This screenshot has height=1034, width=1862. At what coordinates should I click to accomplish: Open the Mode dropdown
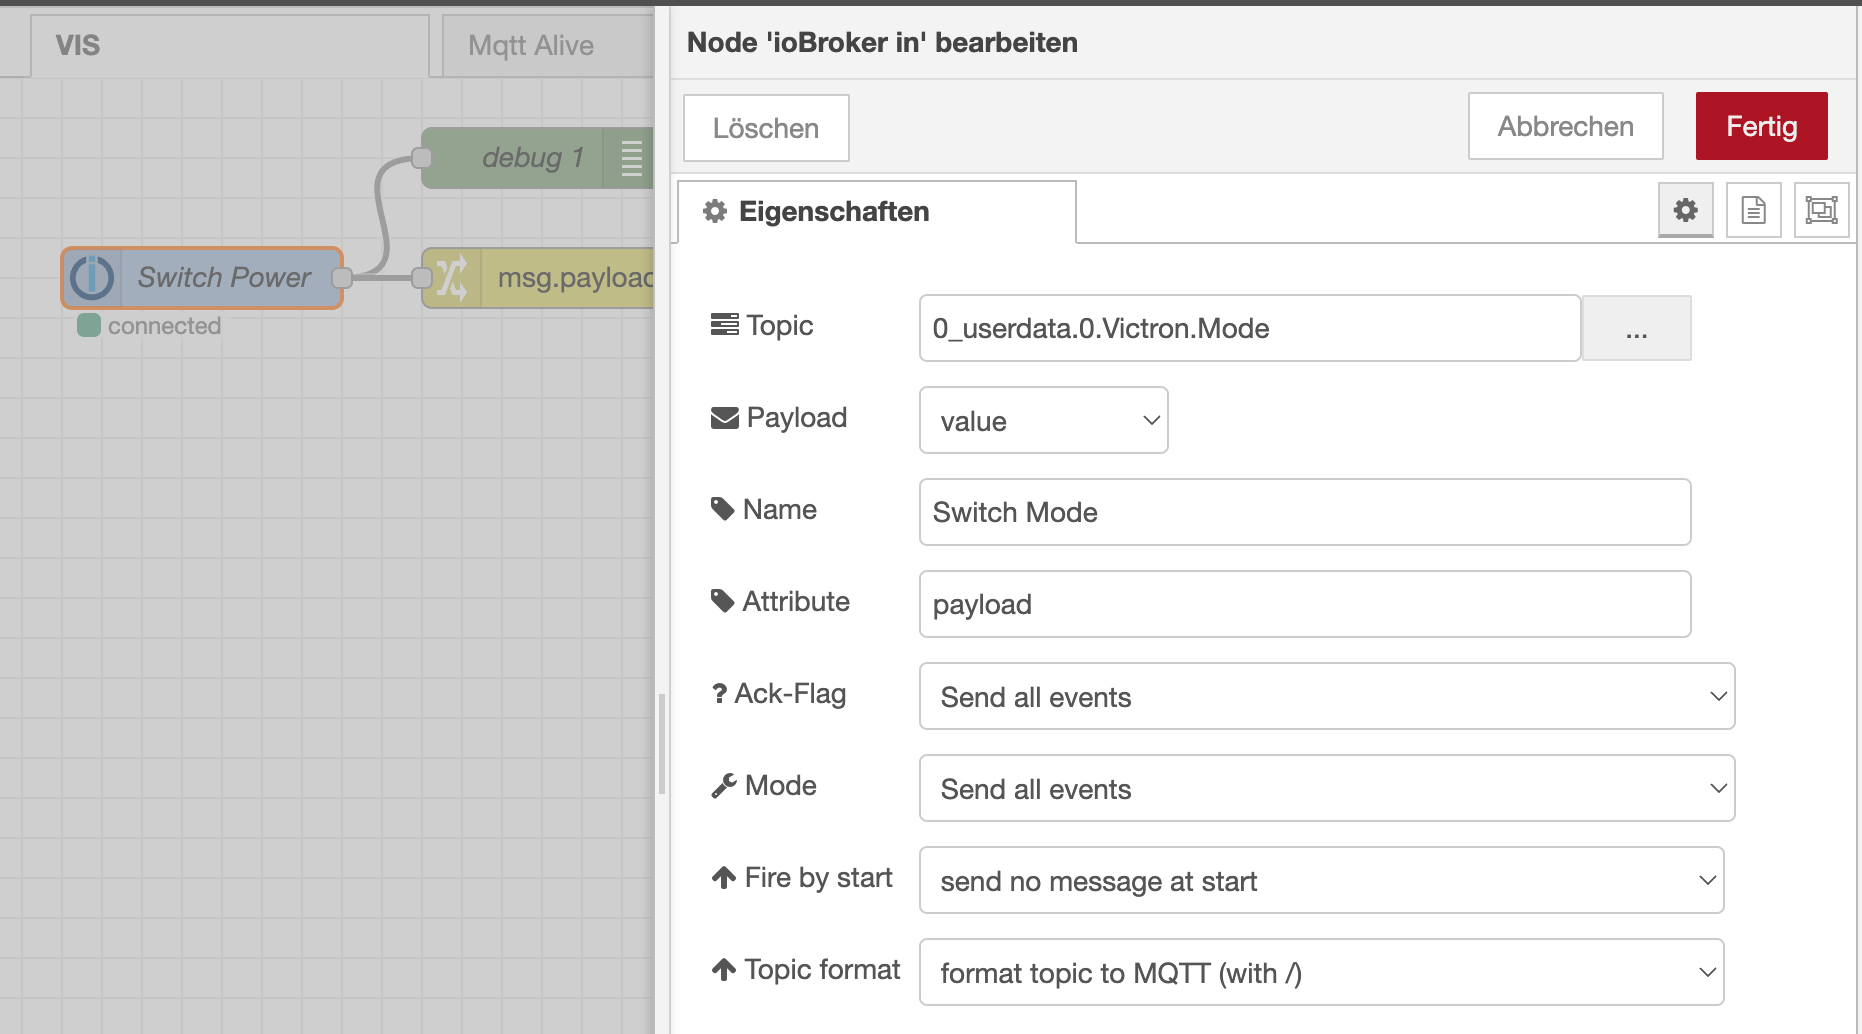1327,788
